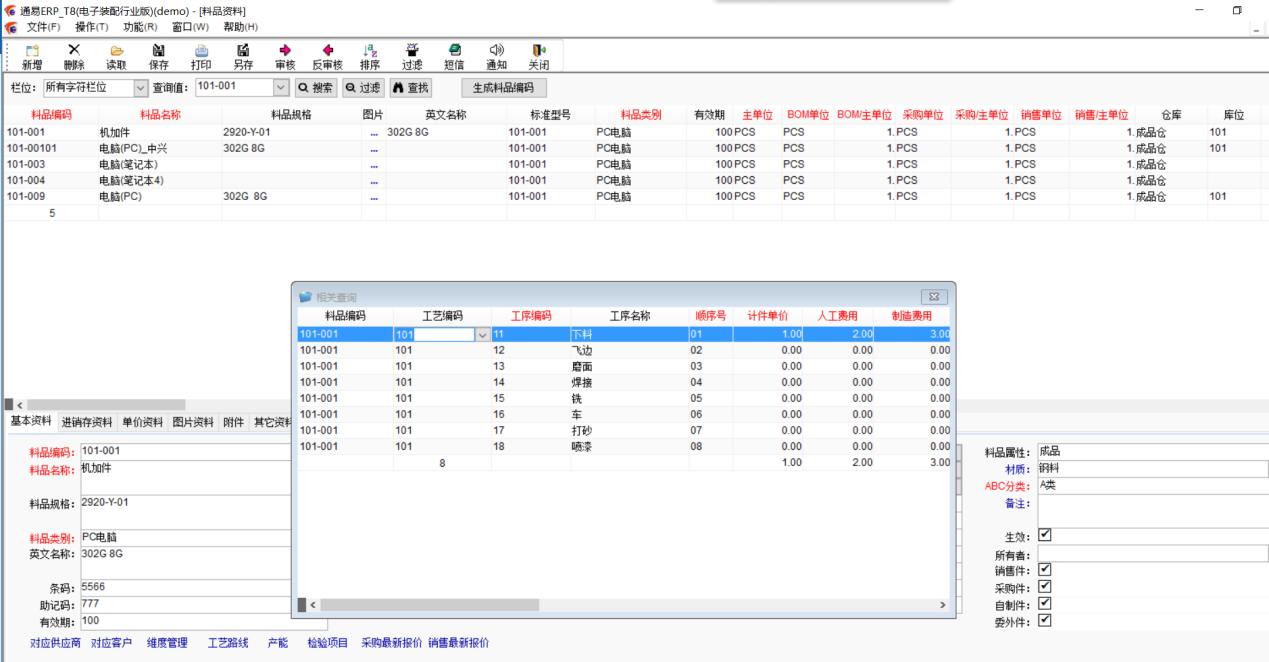Click the 生成料品编码 button

504,88
